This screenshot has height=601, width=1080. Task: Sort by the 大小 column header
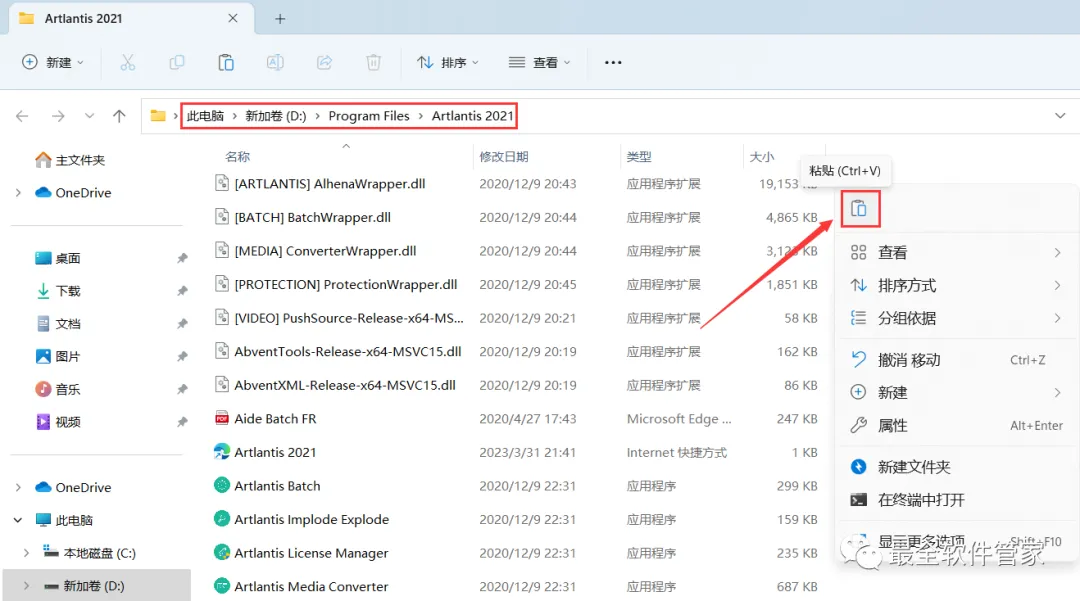coord(761,157)
